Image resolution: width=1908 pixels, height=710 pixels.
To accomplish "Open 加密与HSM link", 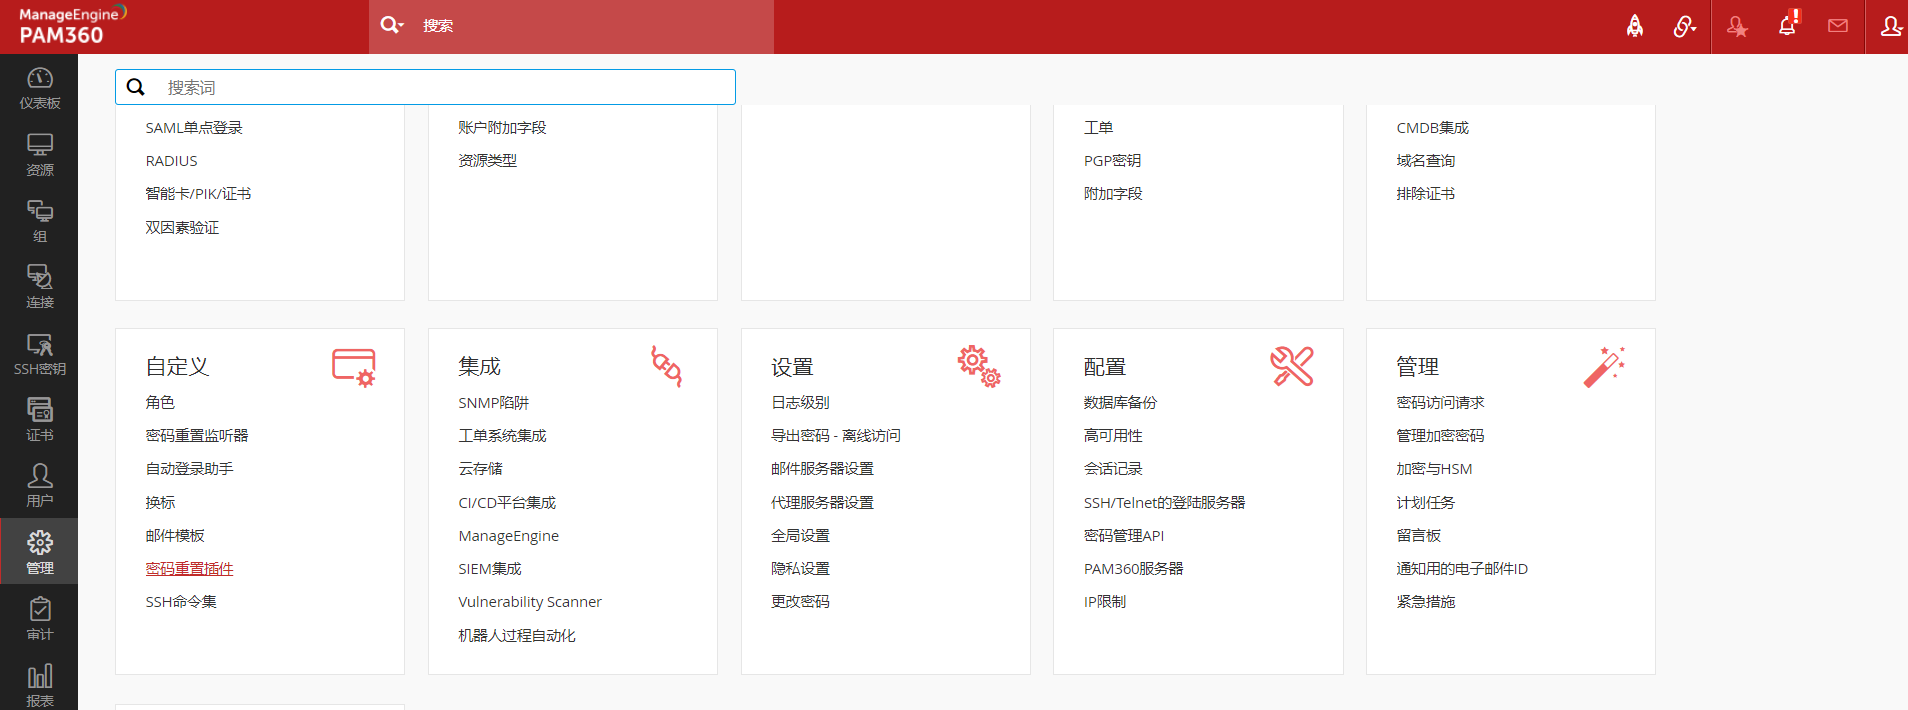I will 1434,469.
